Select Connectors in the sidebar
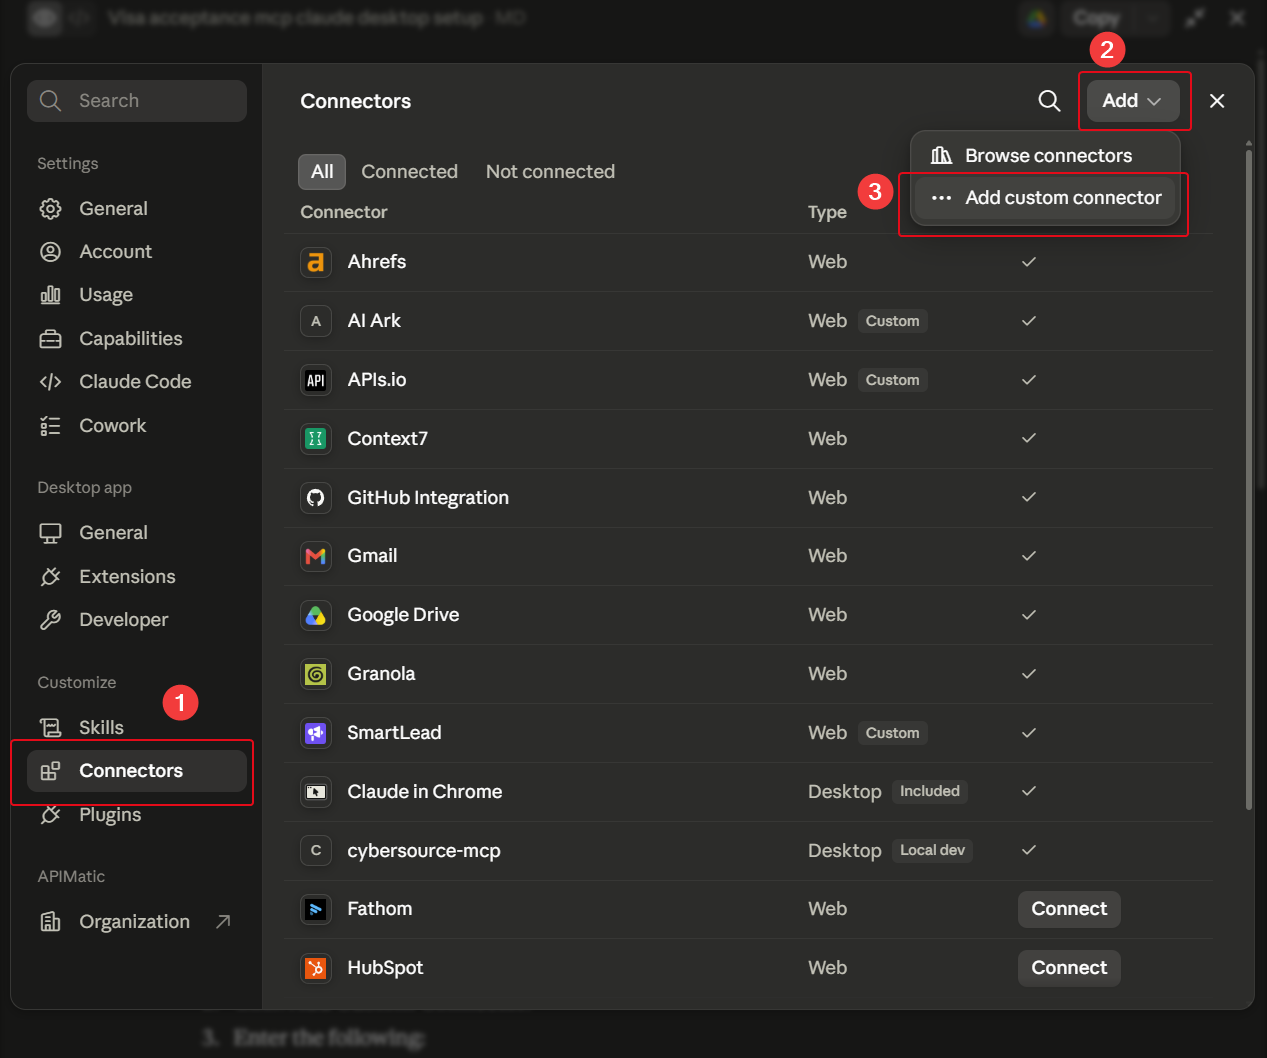Screen dimensions: 1267x1058 (x=137, y=771)
